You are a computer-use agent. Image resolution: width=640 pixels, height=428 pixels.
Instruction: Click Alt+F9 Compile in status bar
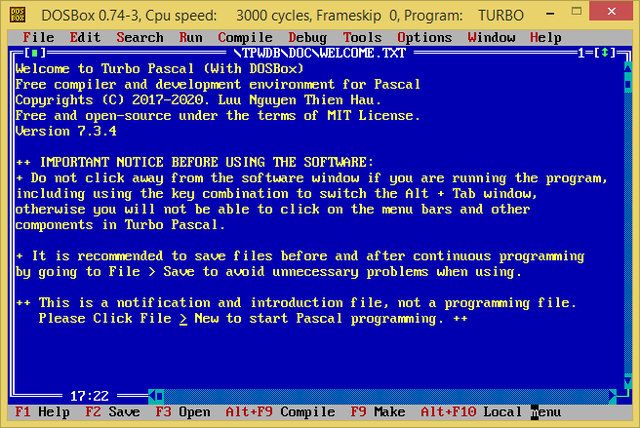280,412
